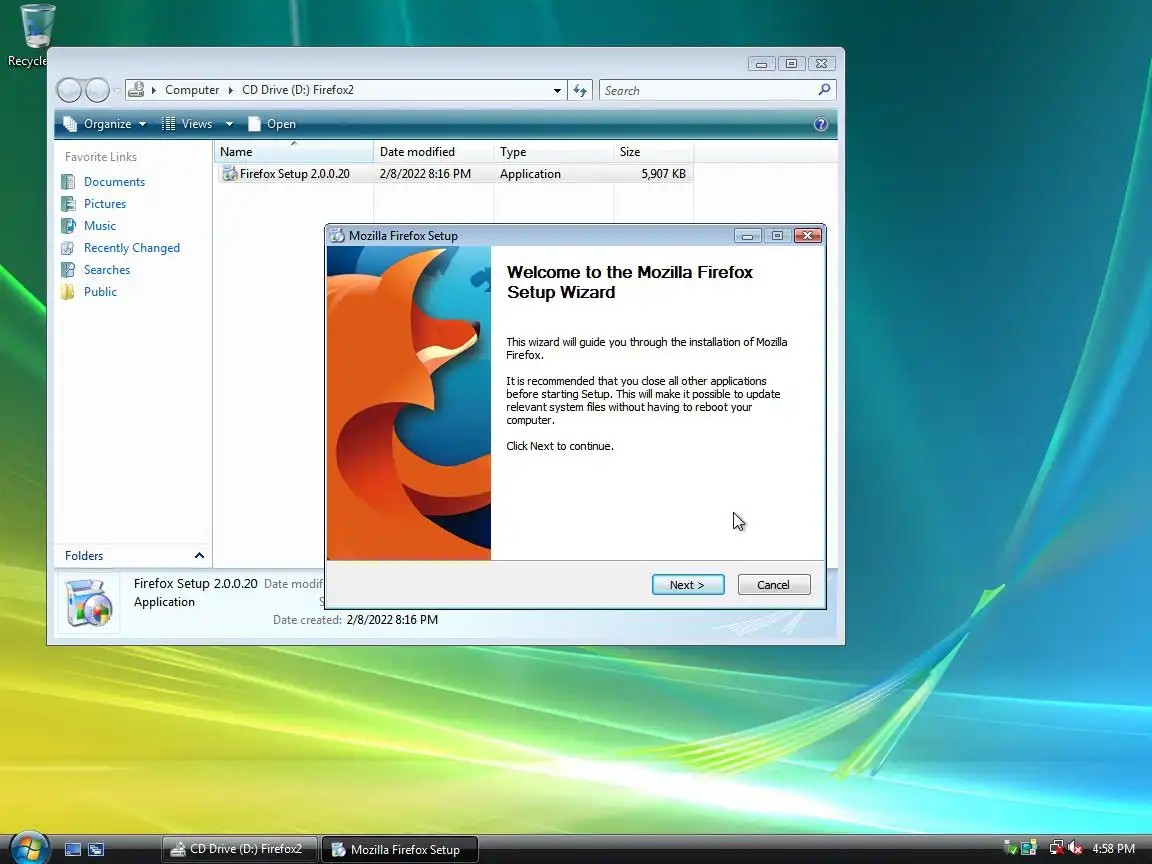This screenshot has height=864, width=1152.
Task: Click the Explorer Back navigation button
Action: (69, 90)
